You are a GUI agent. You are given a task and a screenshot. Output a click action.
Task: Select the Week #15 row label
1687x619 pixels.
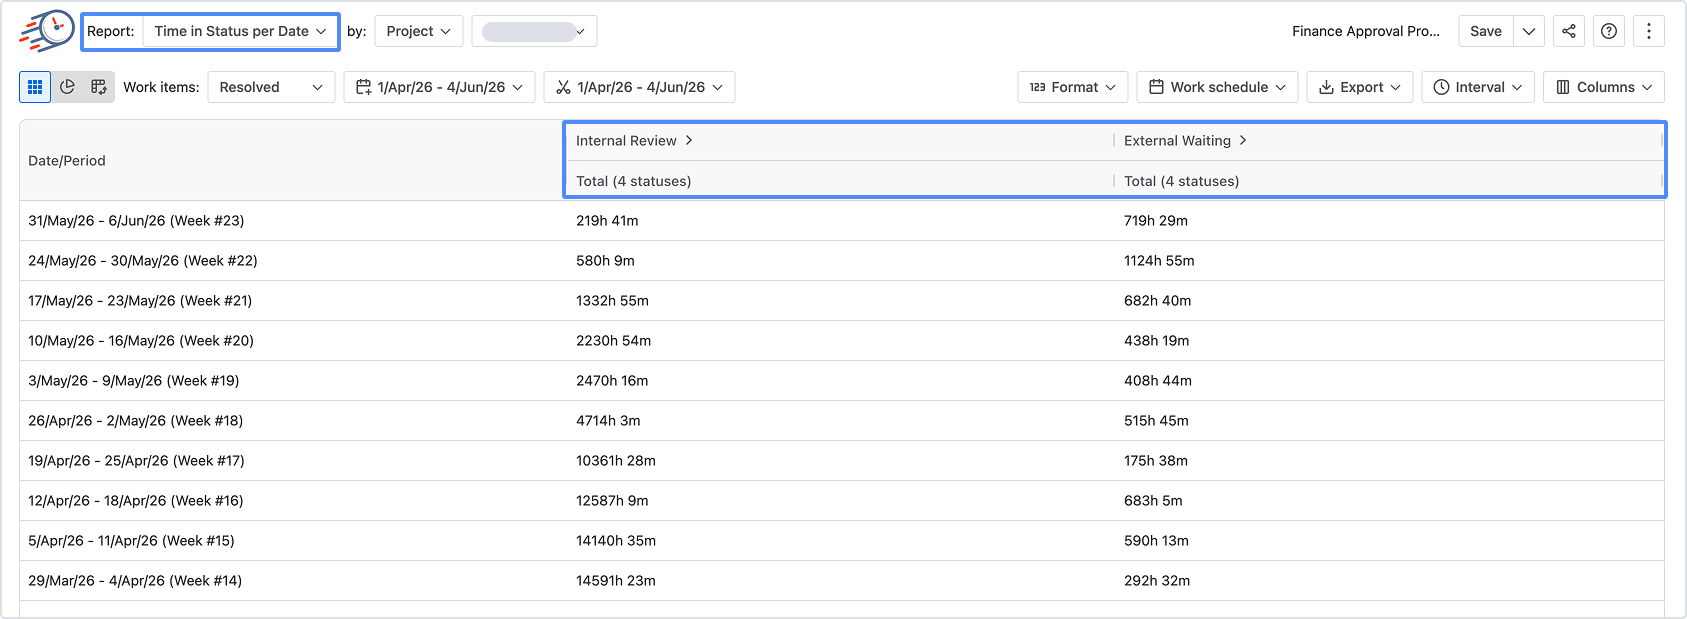click(x=132, y=541)
